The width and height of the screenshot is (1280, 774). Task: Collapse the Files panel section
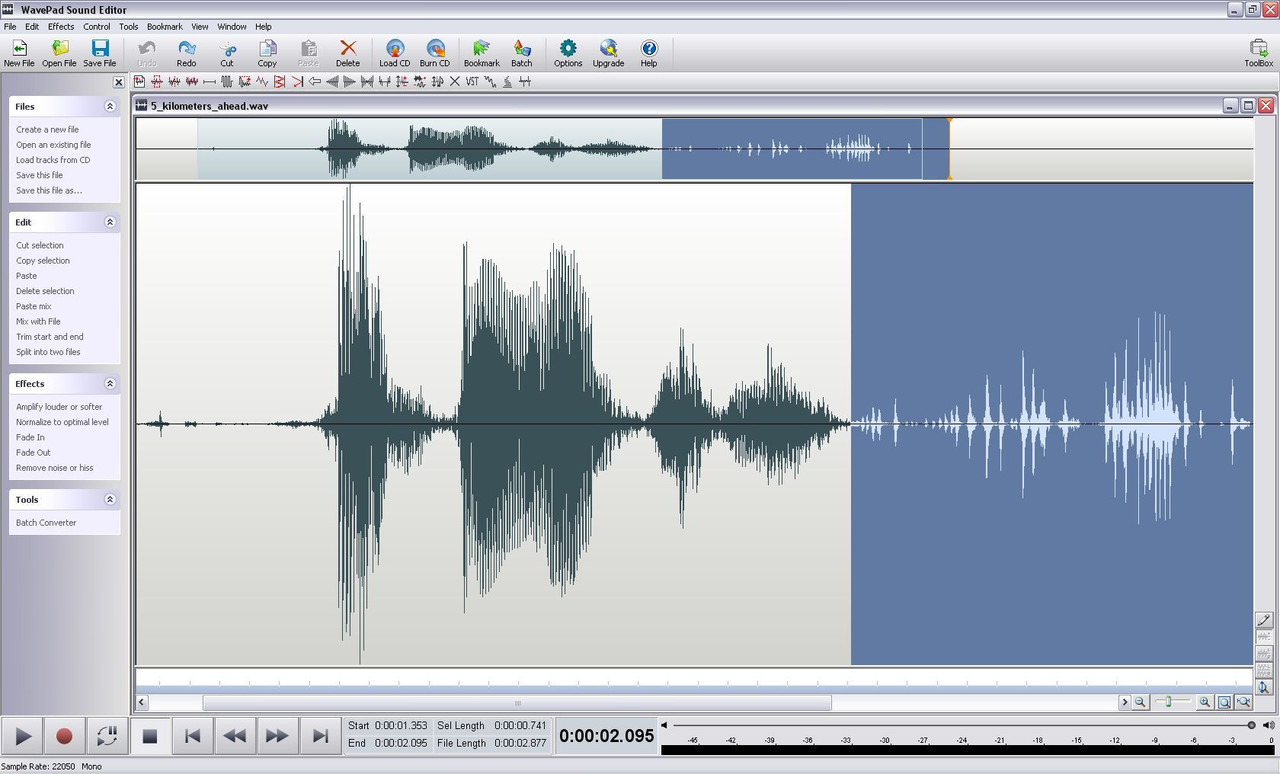pyautogui.click(x=110, y=106)
